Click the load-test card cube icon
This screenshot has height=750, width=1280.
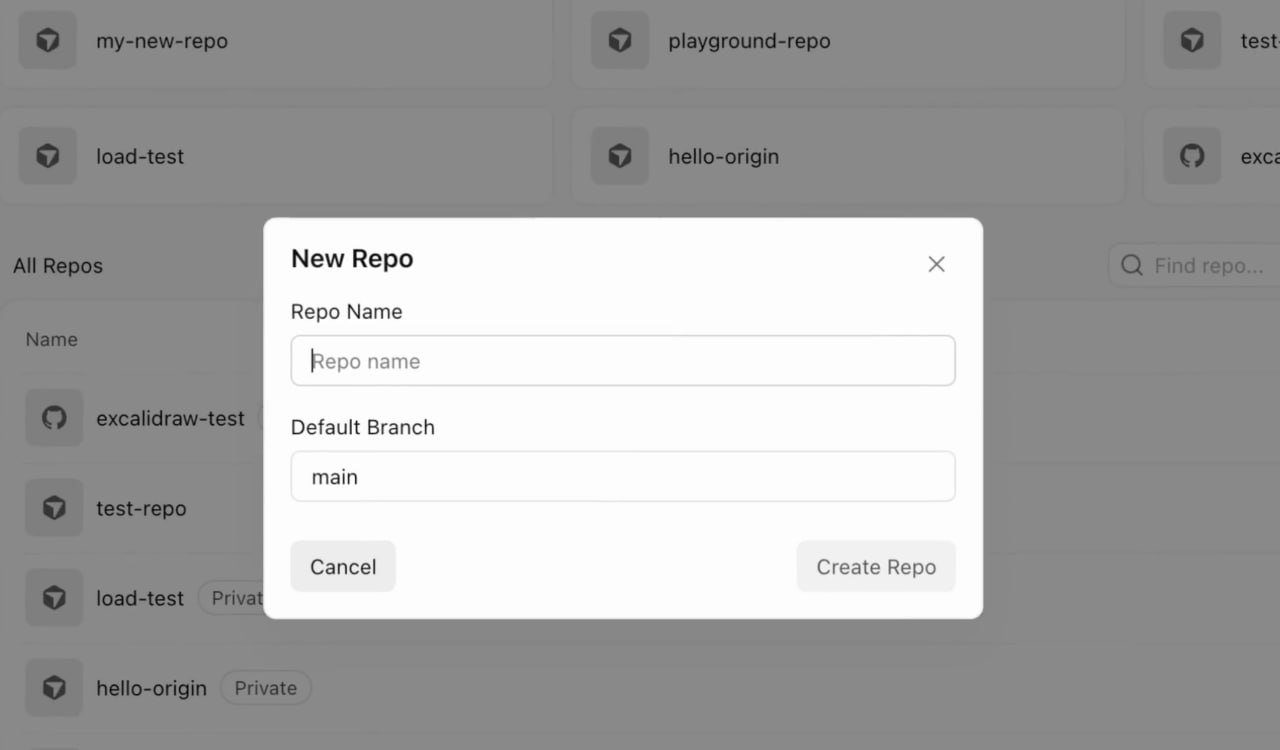click(x=48, y=156)
